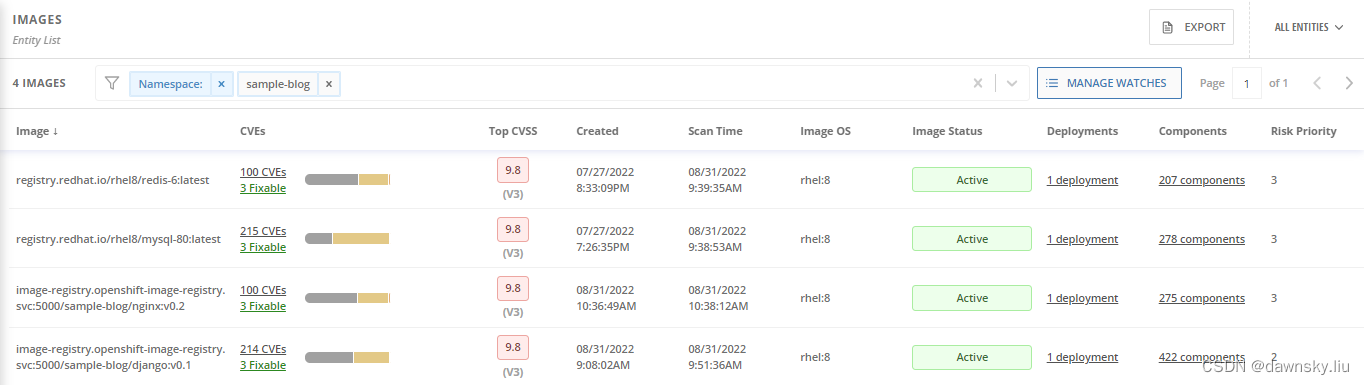The width and height of the screenshot is (1364, 385).
Task: Sort by the Created column header
Action: point(597,131)
